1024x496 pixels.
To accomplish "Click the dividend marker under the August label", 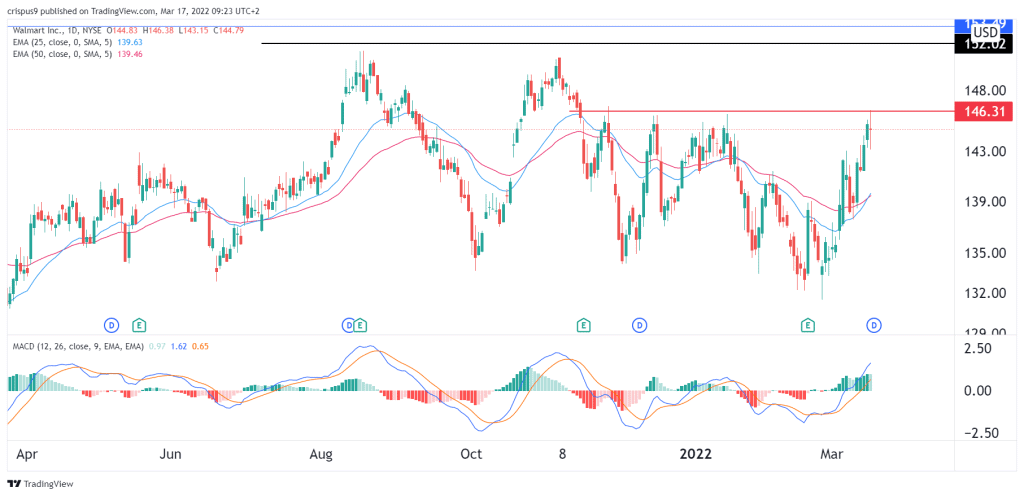I will pos(349,324).
